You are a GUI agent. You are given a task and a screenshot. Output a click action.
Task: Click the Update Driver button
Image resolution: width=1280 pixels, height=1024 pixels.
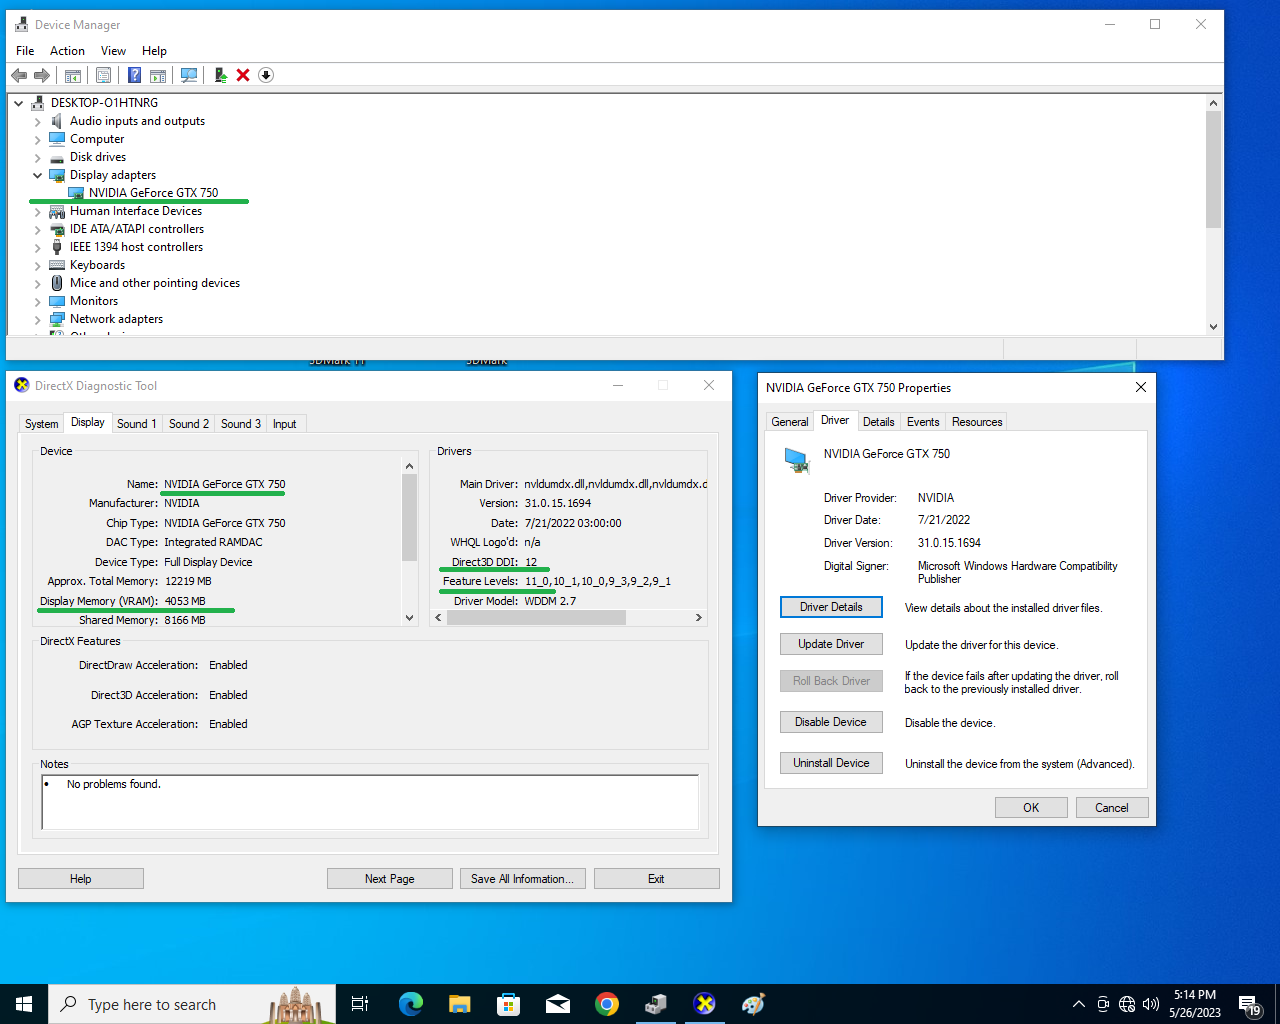coord(831,644)
